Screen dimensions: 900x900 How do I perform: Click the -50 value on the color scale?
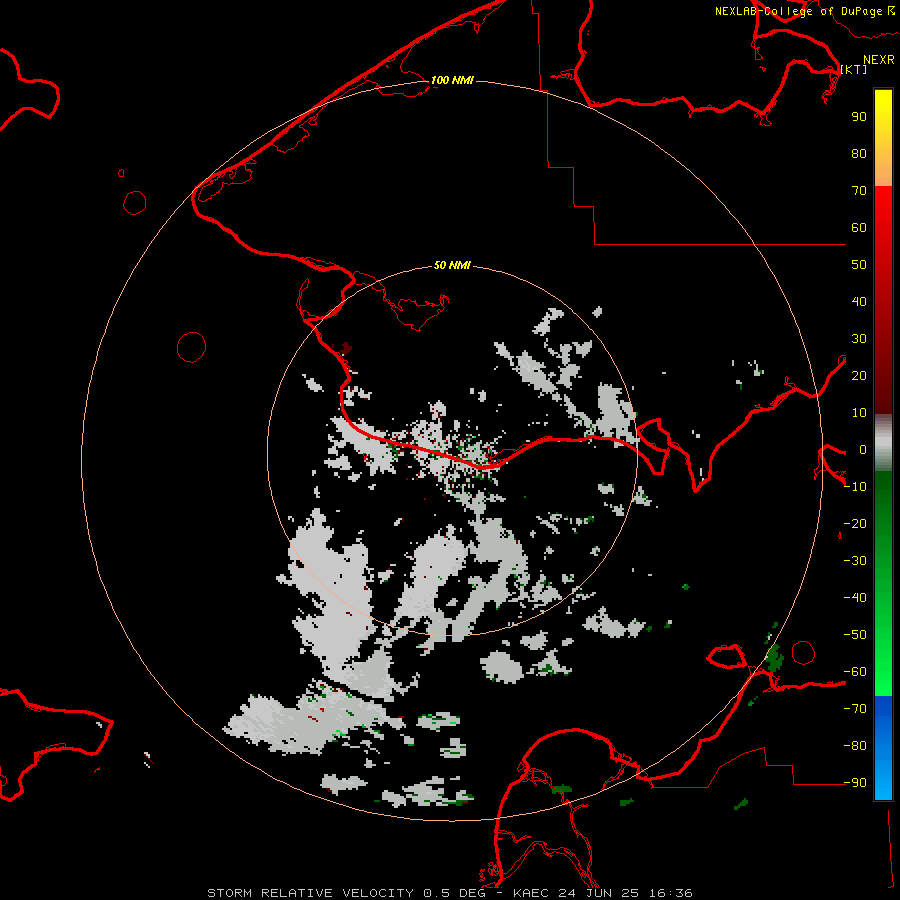855,635
